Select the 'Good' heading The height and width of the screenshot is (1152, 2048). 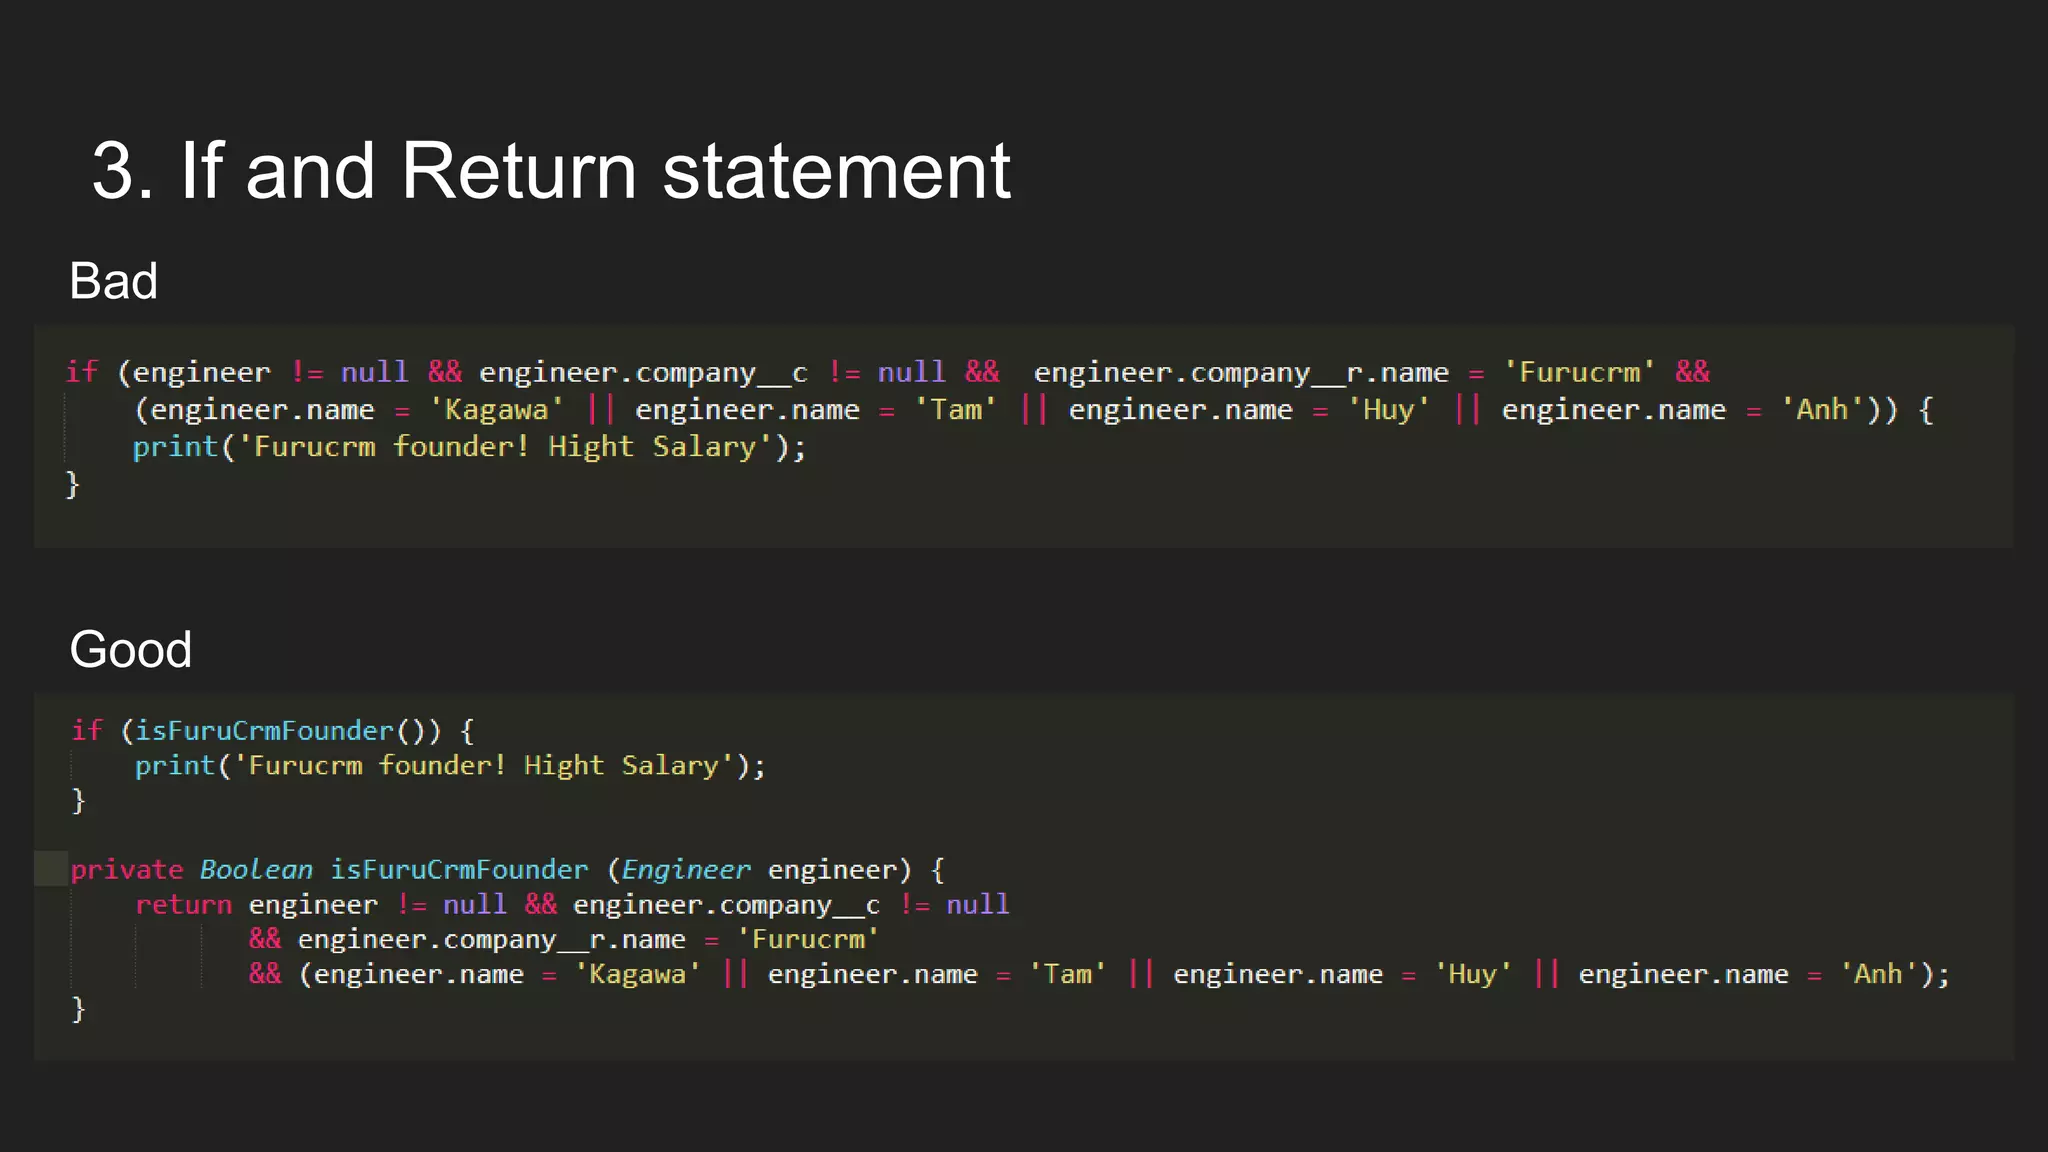click(x=130, y=650)
